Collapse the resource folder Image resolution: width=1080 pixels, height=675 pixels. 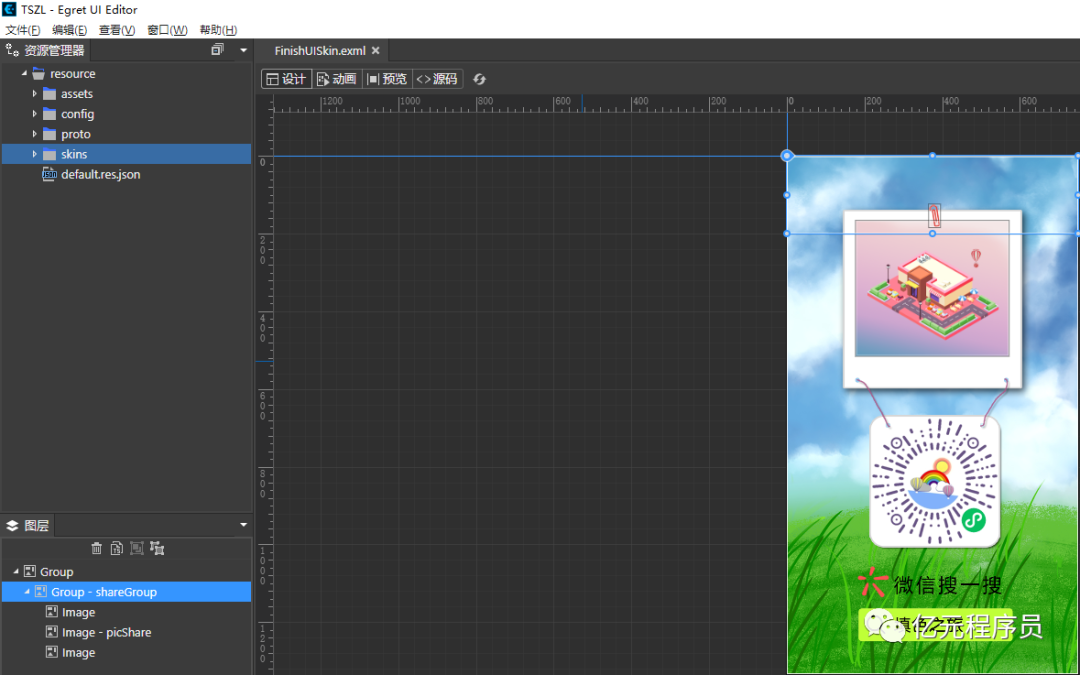click(x=24, y=73)
